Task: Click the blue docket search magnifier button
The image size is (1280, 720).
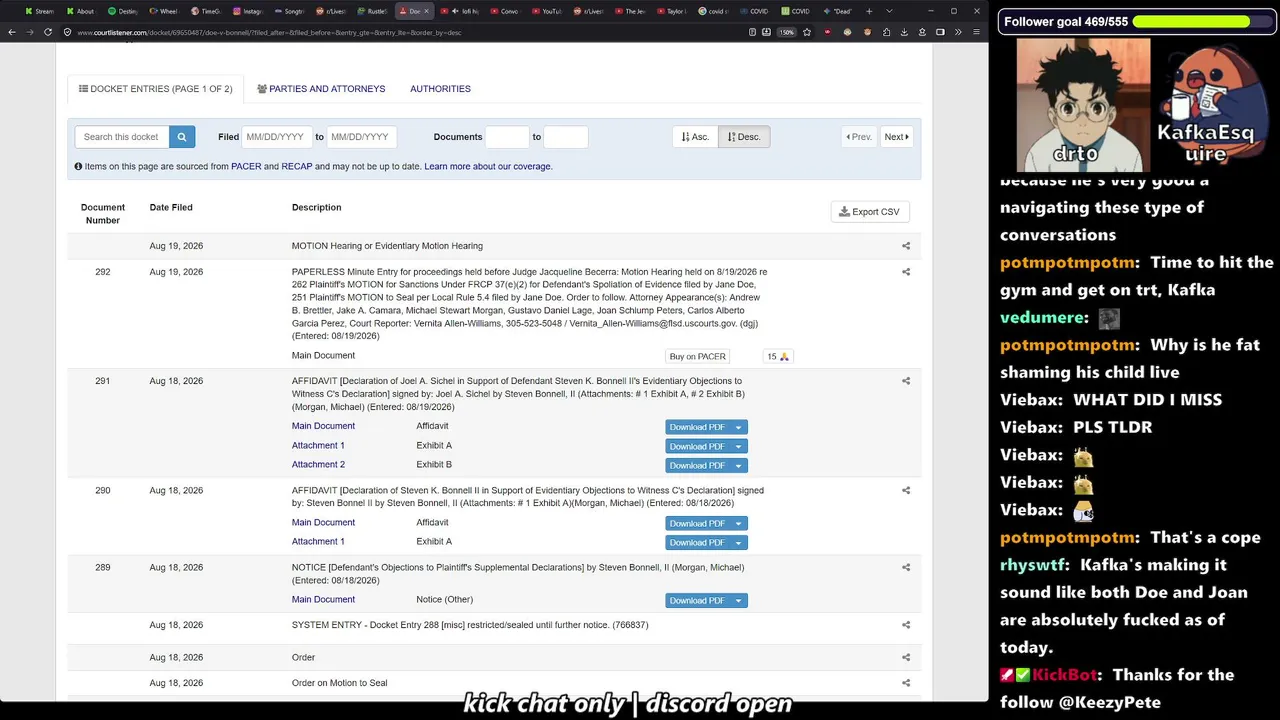Action: [x=182, y=137]
